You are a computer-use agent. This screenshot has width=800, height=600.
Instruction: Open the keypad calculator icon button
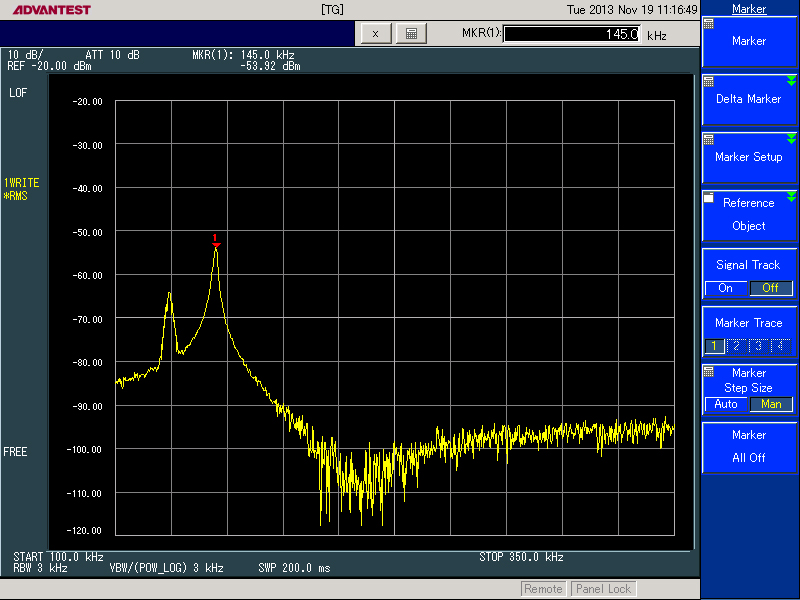point(411,34)
